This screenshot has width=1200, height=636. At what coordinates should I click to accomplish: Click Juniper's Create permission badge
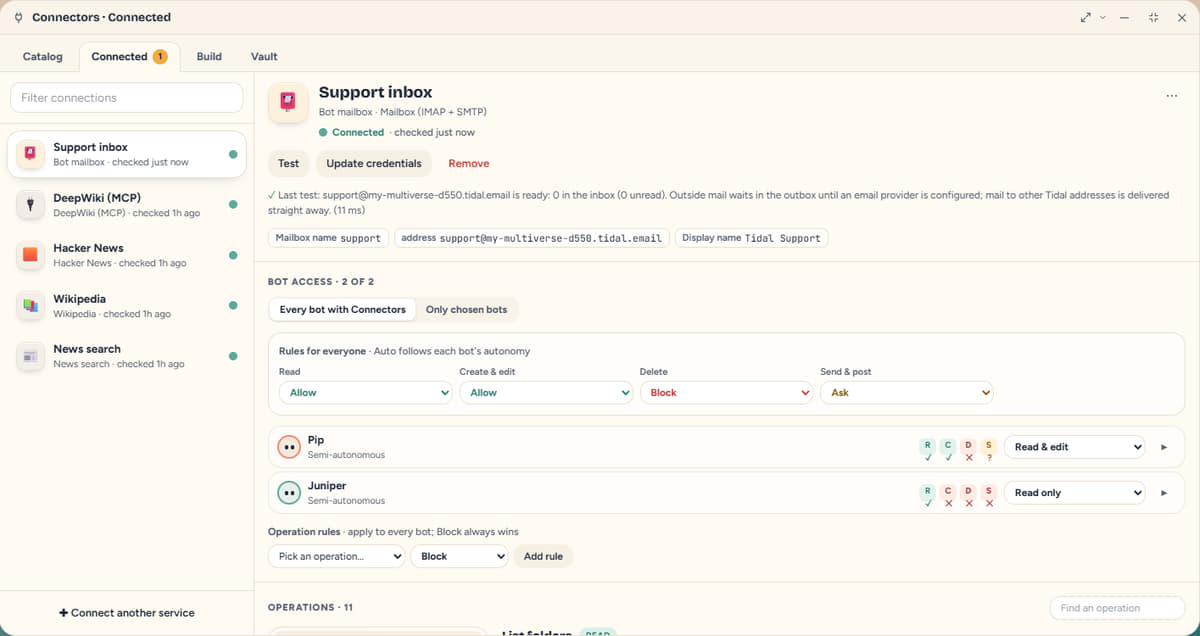[948, 496]
